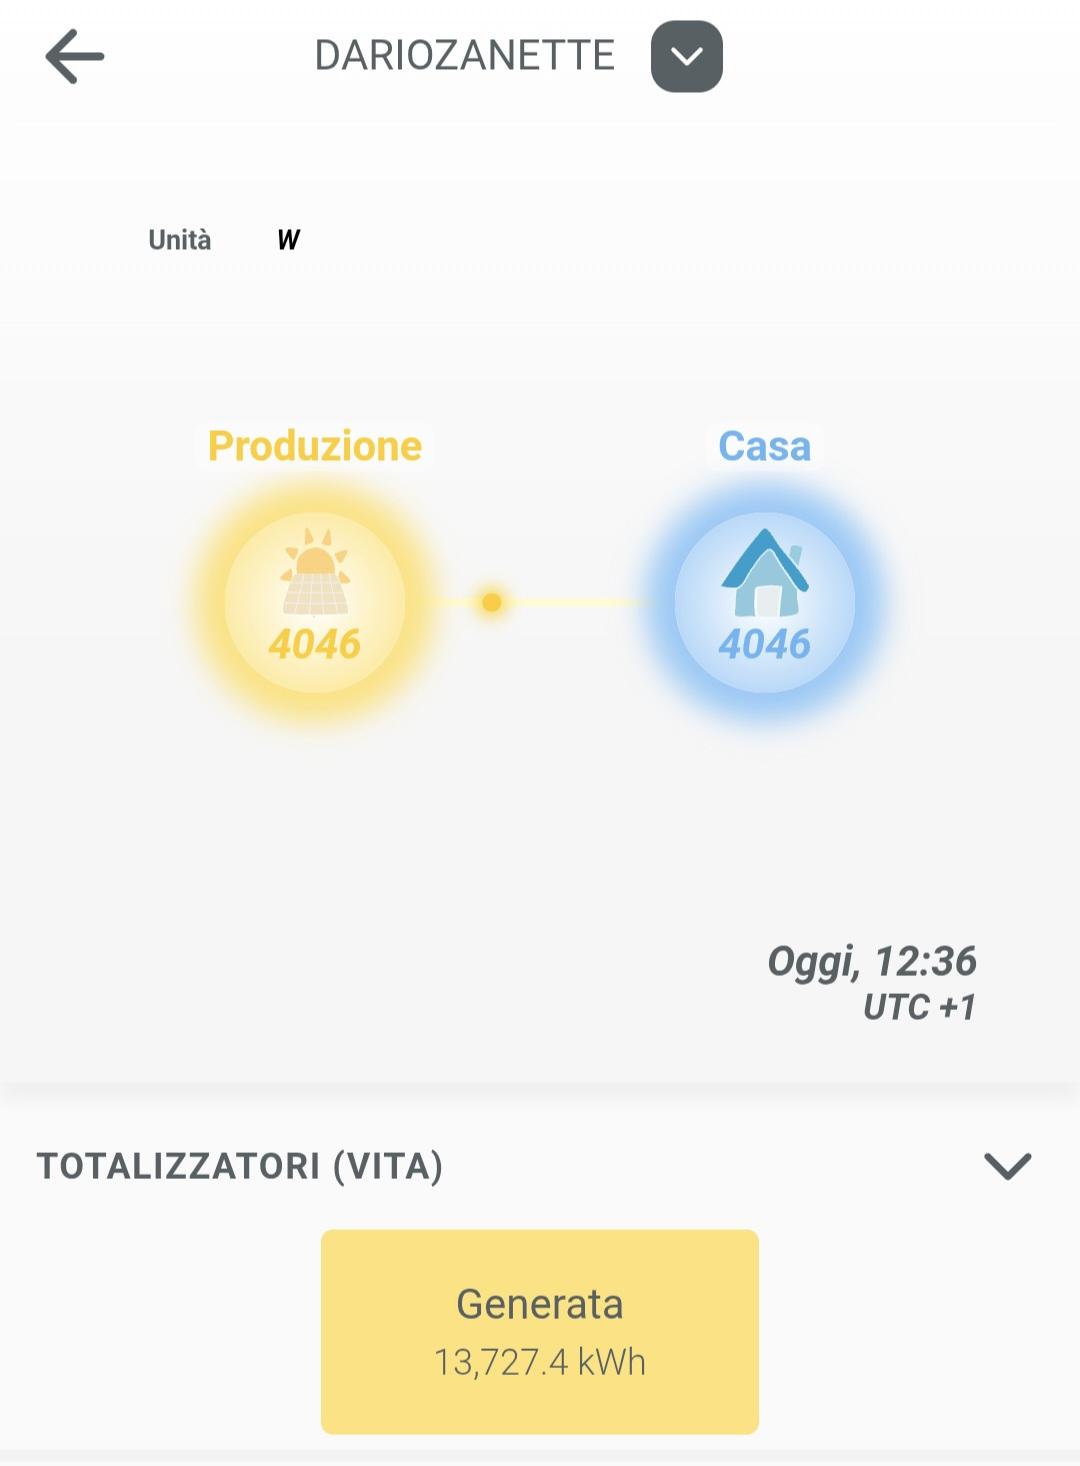
Task: Collapse the Totalizzatori section chevron
Action: (1007, 1166)
